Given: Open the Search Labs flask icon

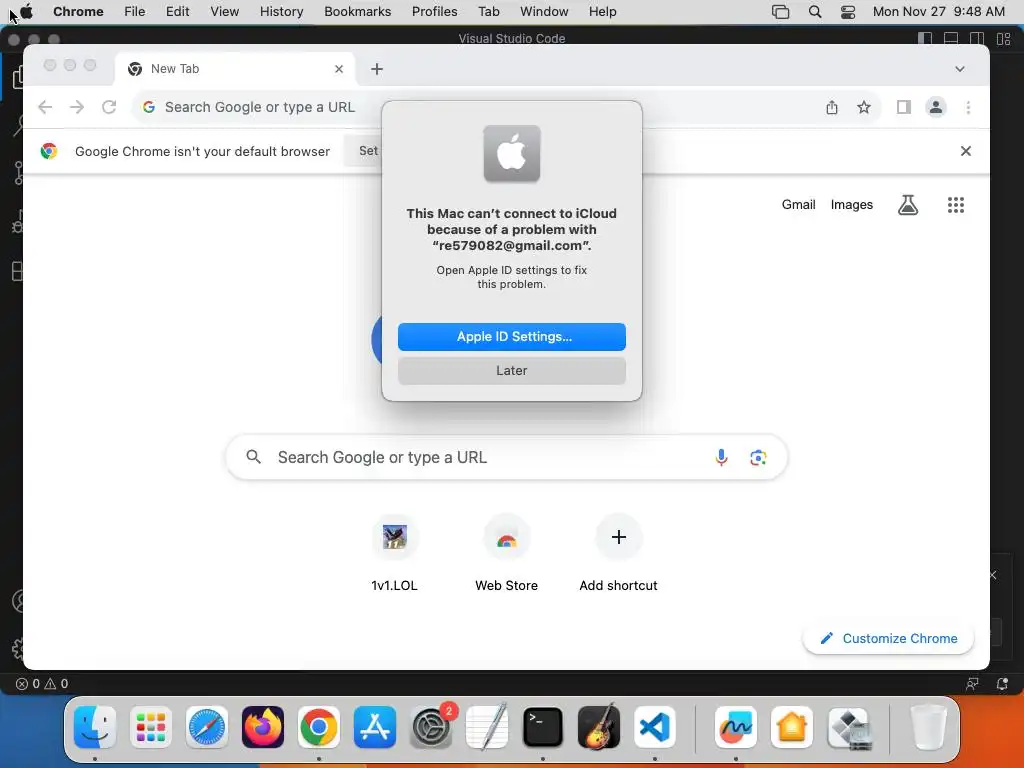Looking at the screenshot, I should coord(908,205).
